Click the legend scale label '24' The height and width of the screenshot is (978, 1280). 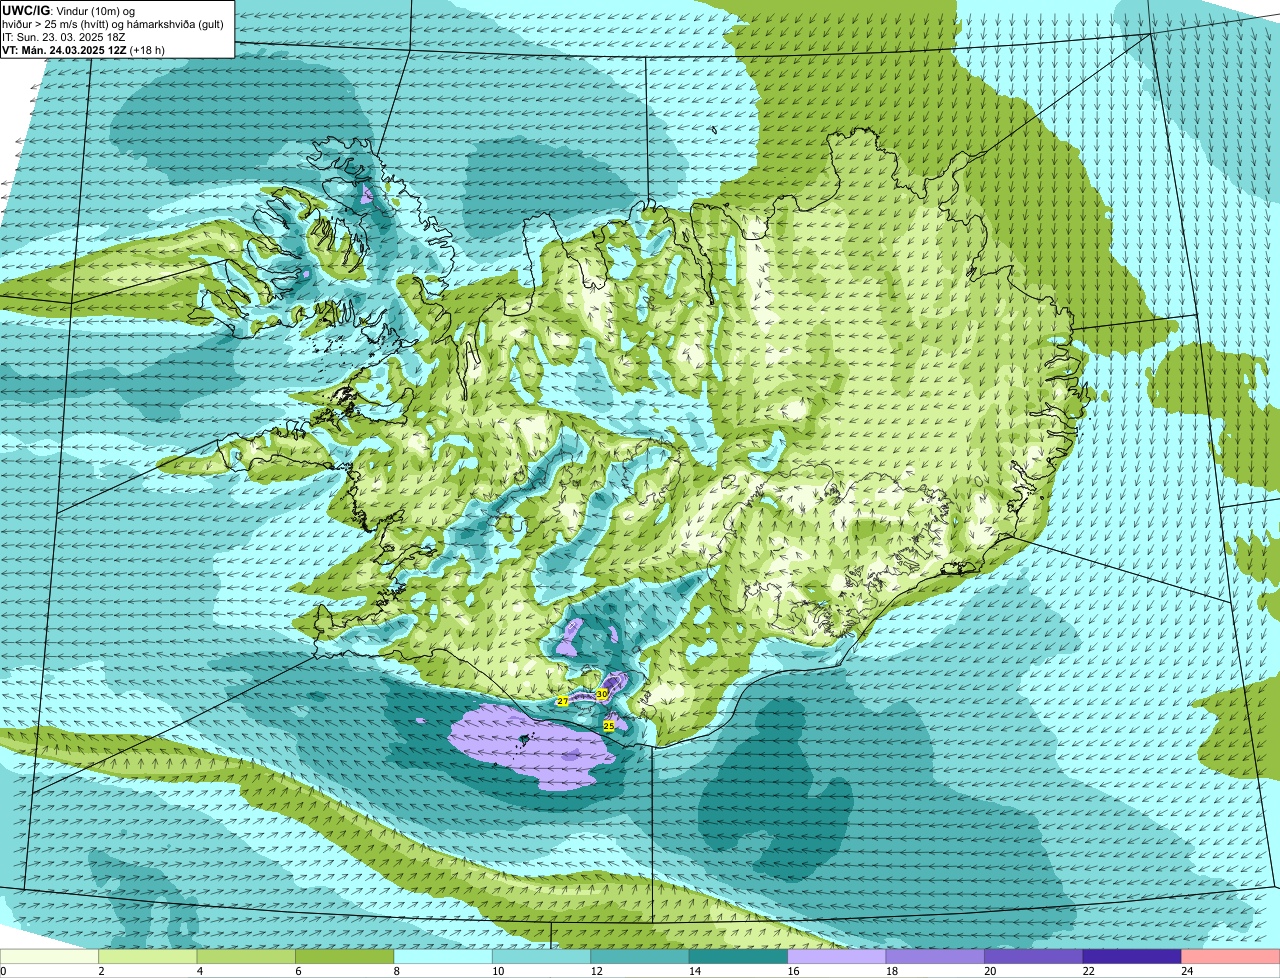pos(1186,971)
